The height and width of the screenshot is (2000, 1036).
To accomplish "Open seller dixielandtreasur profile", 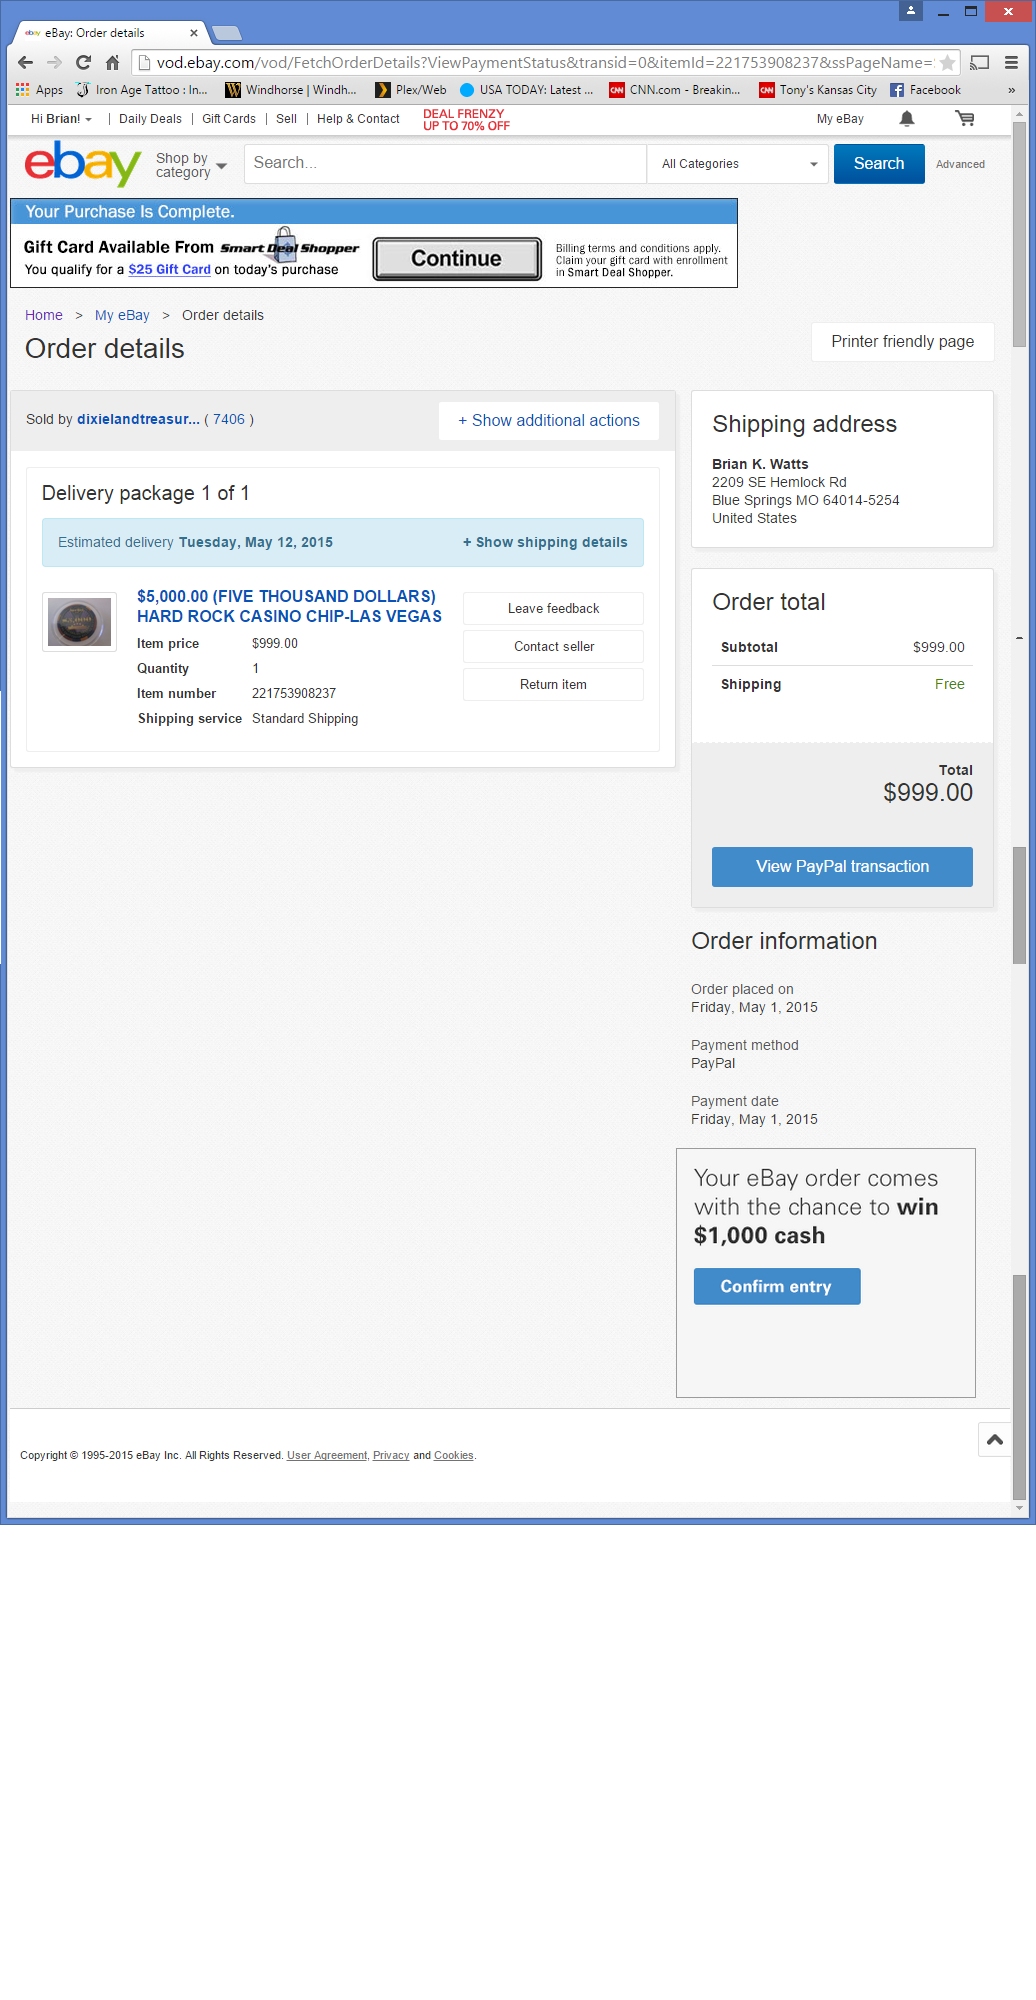I will [138, 420].
